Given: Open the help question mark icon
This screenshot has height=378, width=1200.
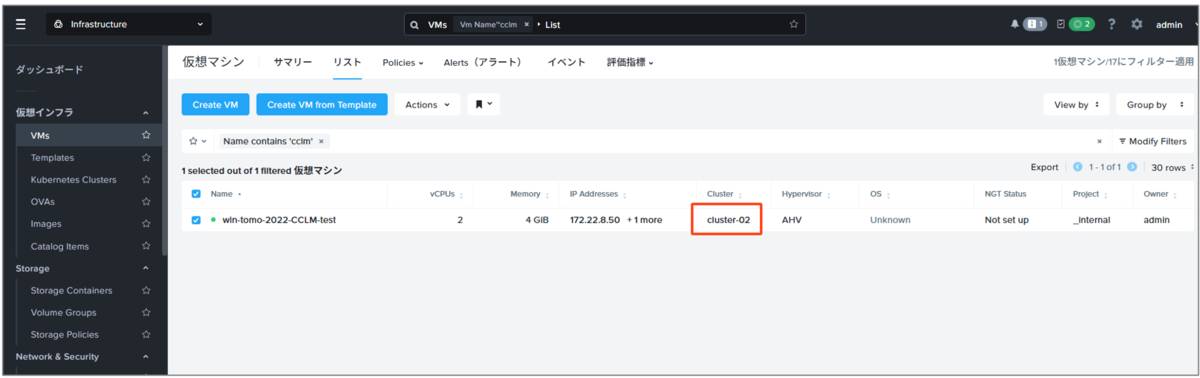Looking at the screenshot, I should click(x=1112, y=24).
